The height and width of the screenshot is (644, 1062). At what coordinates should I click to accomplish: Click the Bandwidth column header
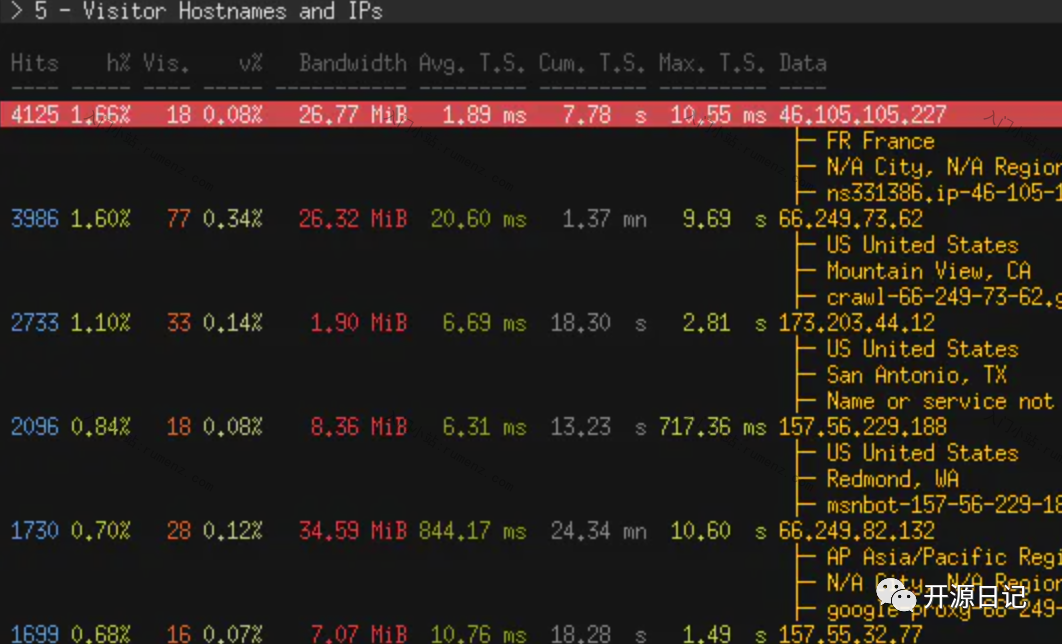click(353, 63)
